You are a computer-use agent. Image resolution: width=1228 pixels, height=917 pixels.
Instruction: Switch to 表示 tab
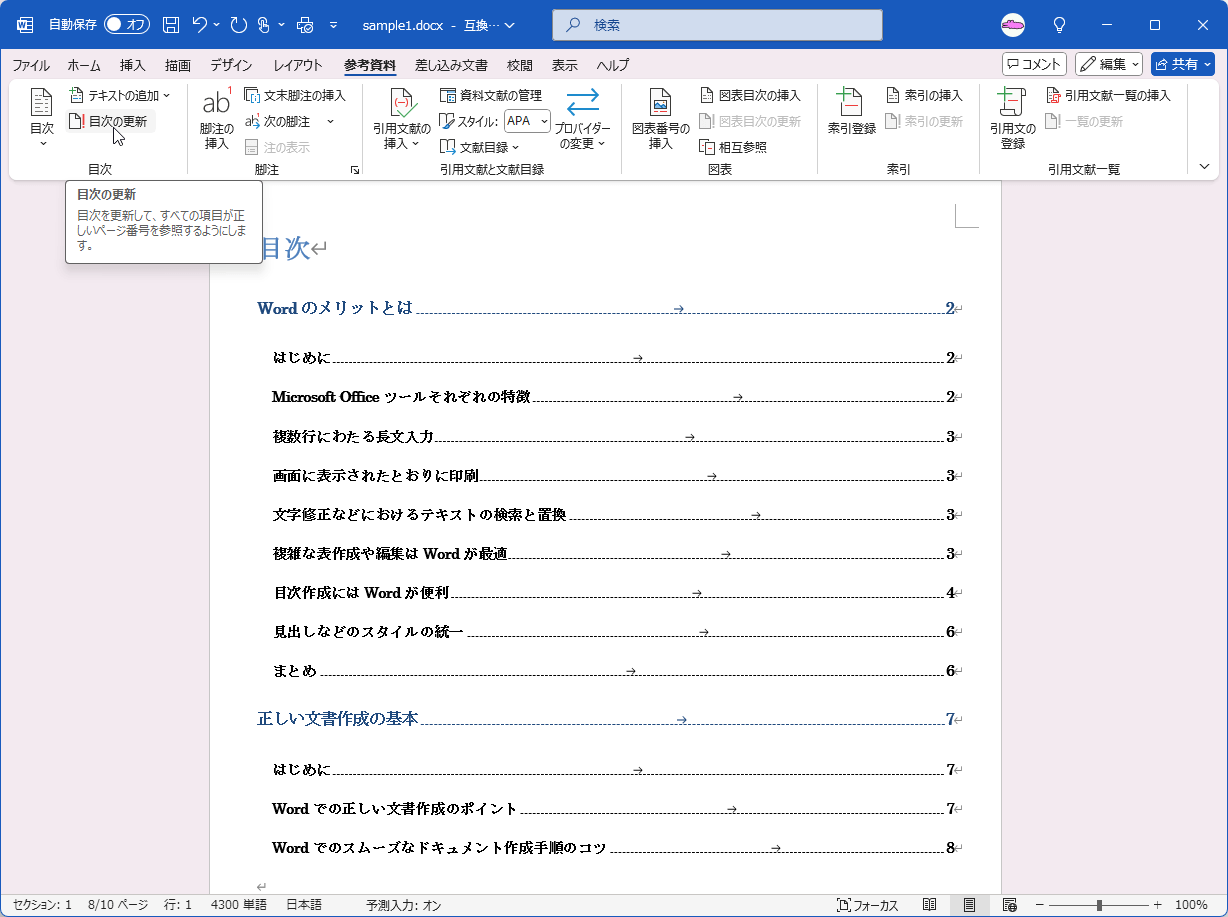coord(565,65)
